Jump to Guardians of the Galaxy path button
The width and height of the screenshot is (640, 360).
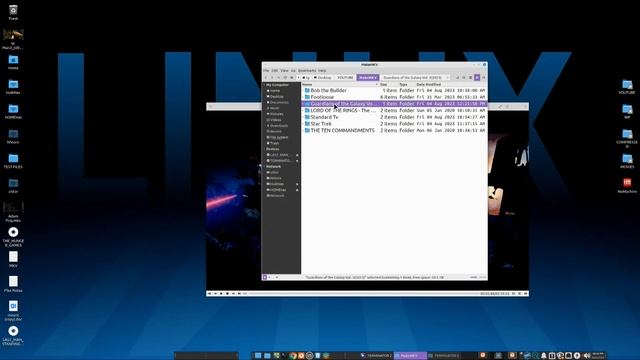(x=412, y=78)
